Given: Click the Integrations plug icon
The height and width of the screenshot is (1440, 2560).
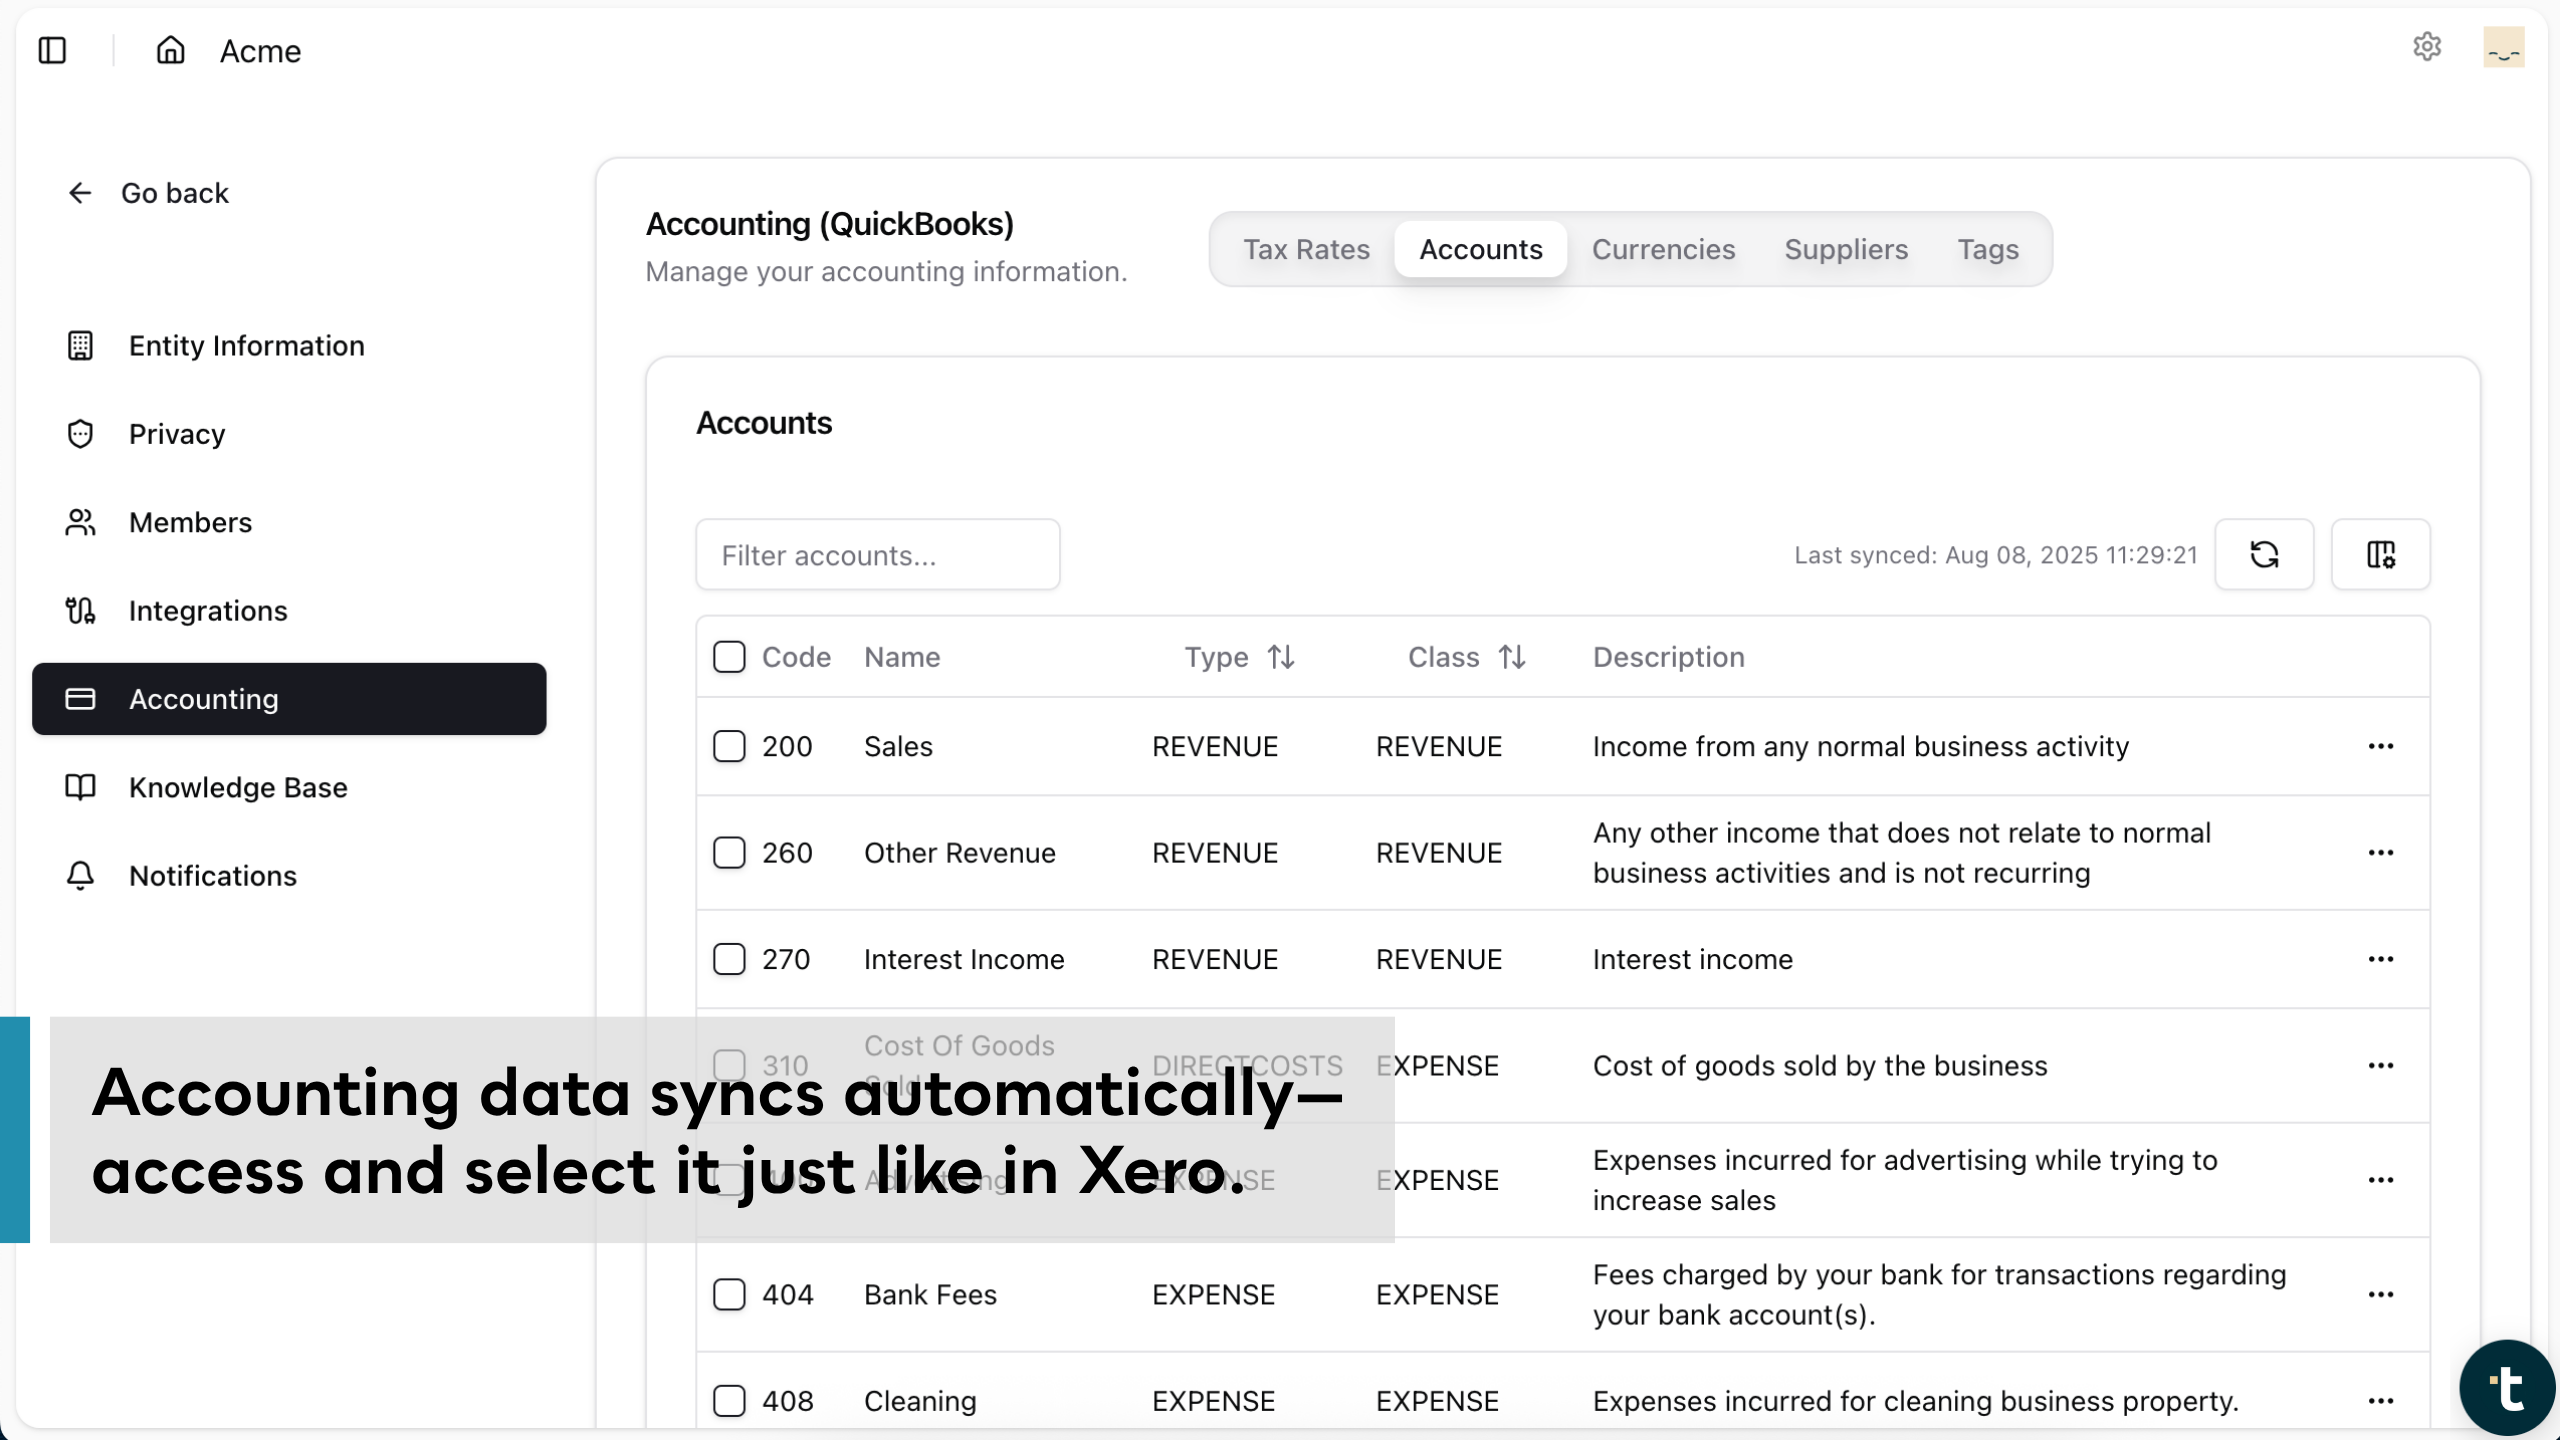Looking at the screenshot, I should point(80,610).
